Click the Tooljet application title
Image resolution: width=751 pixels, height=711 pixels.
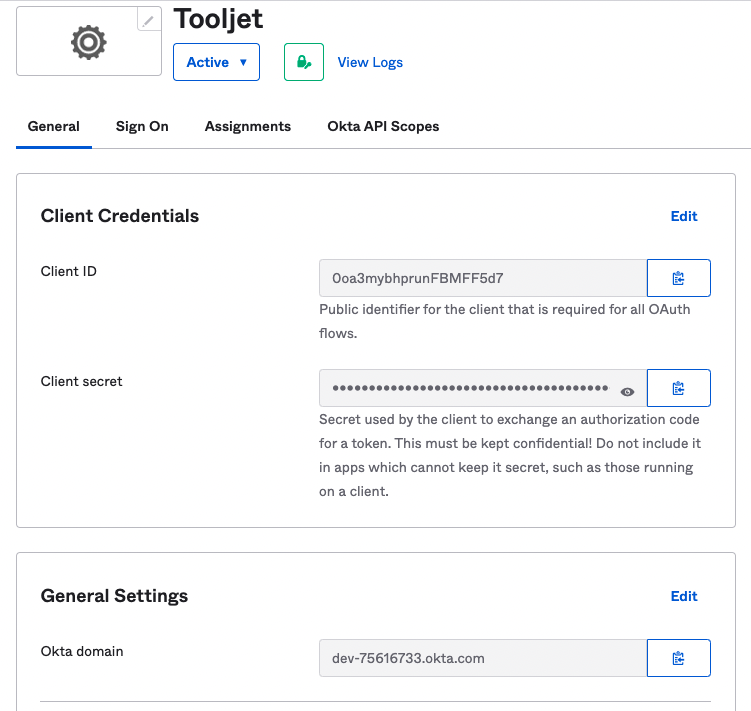[x=219, y=18]
